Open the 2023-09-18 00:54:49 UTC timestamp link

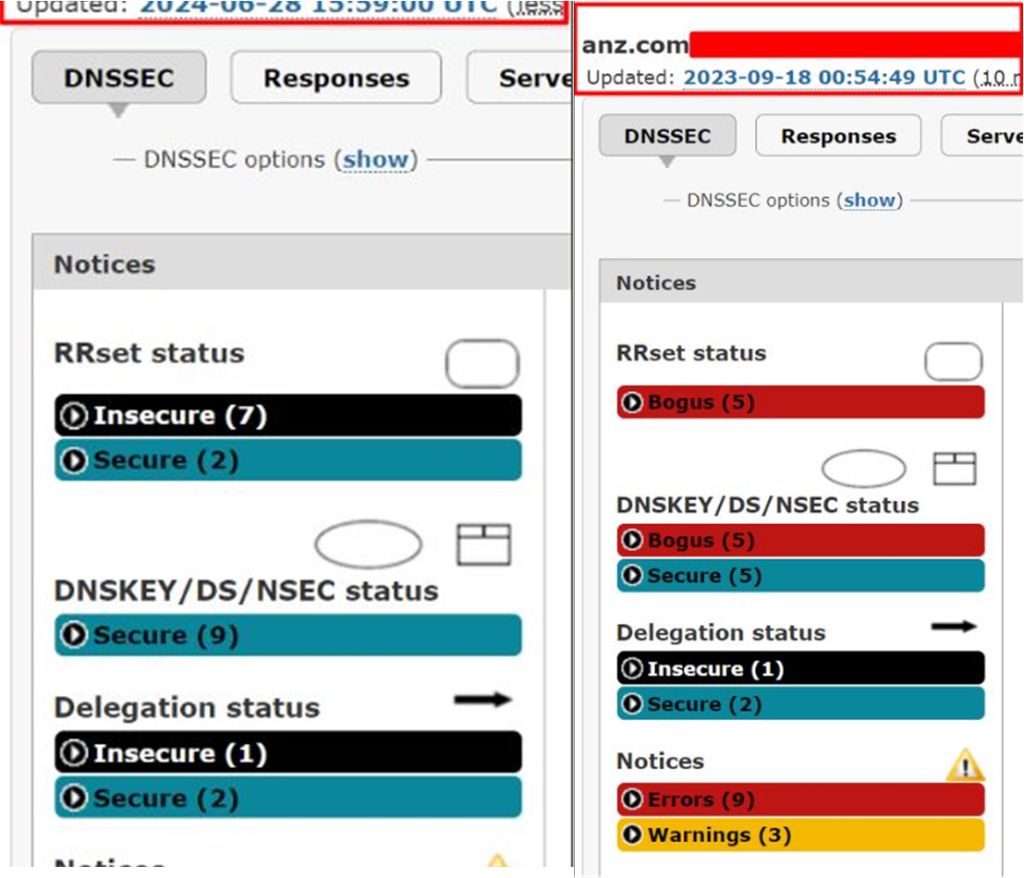824,78
